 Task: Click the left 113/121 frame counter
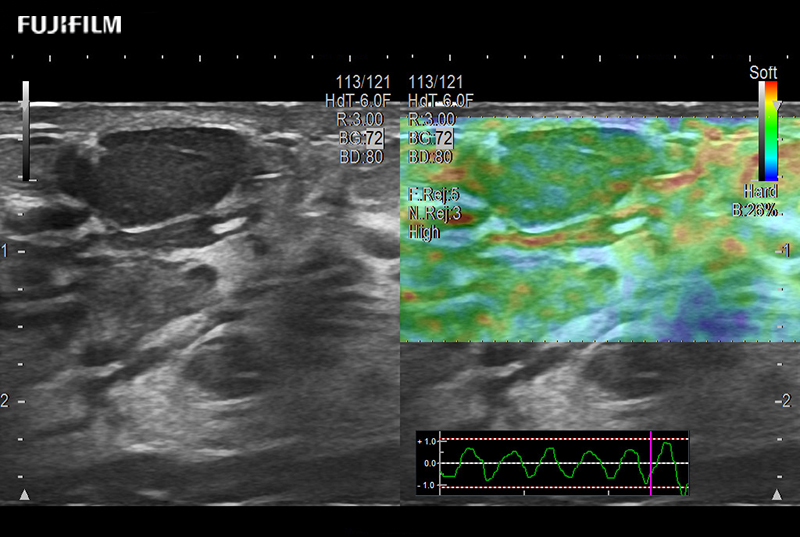[363, 82]
